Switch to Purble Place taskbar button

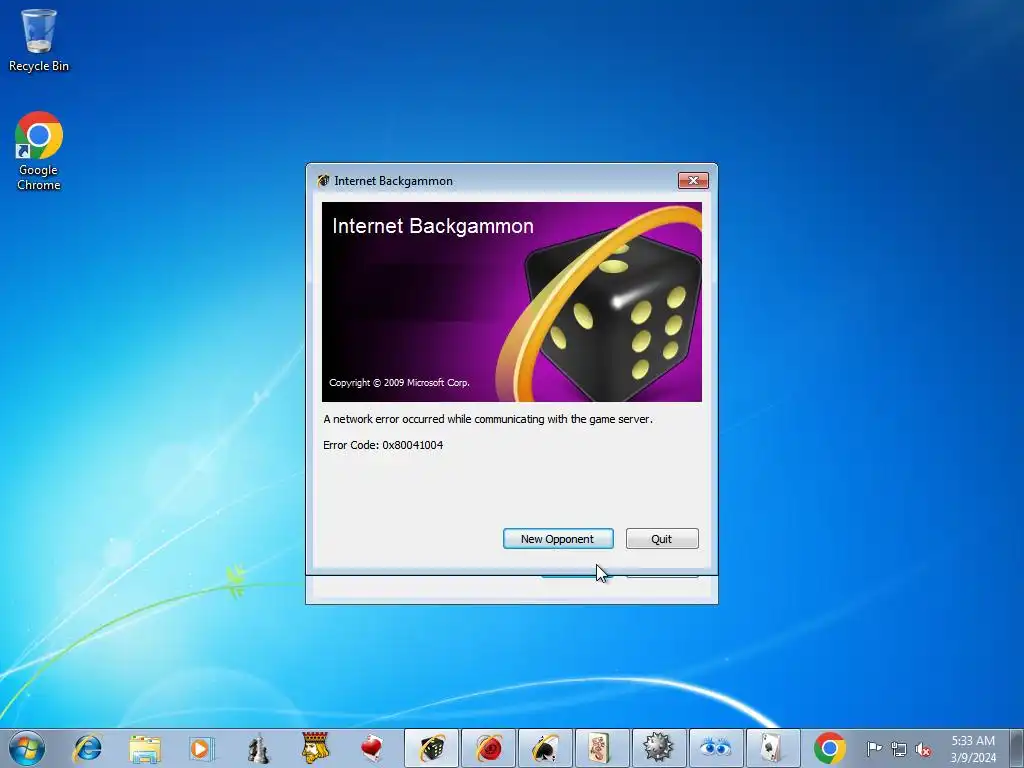click(716, 748)
